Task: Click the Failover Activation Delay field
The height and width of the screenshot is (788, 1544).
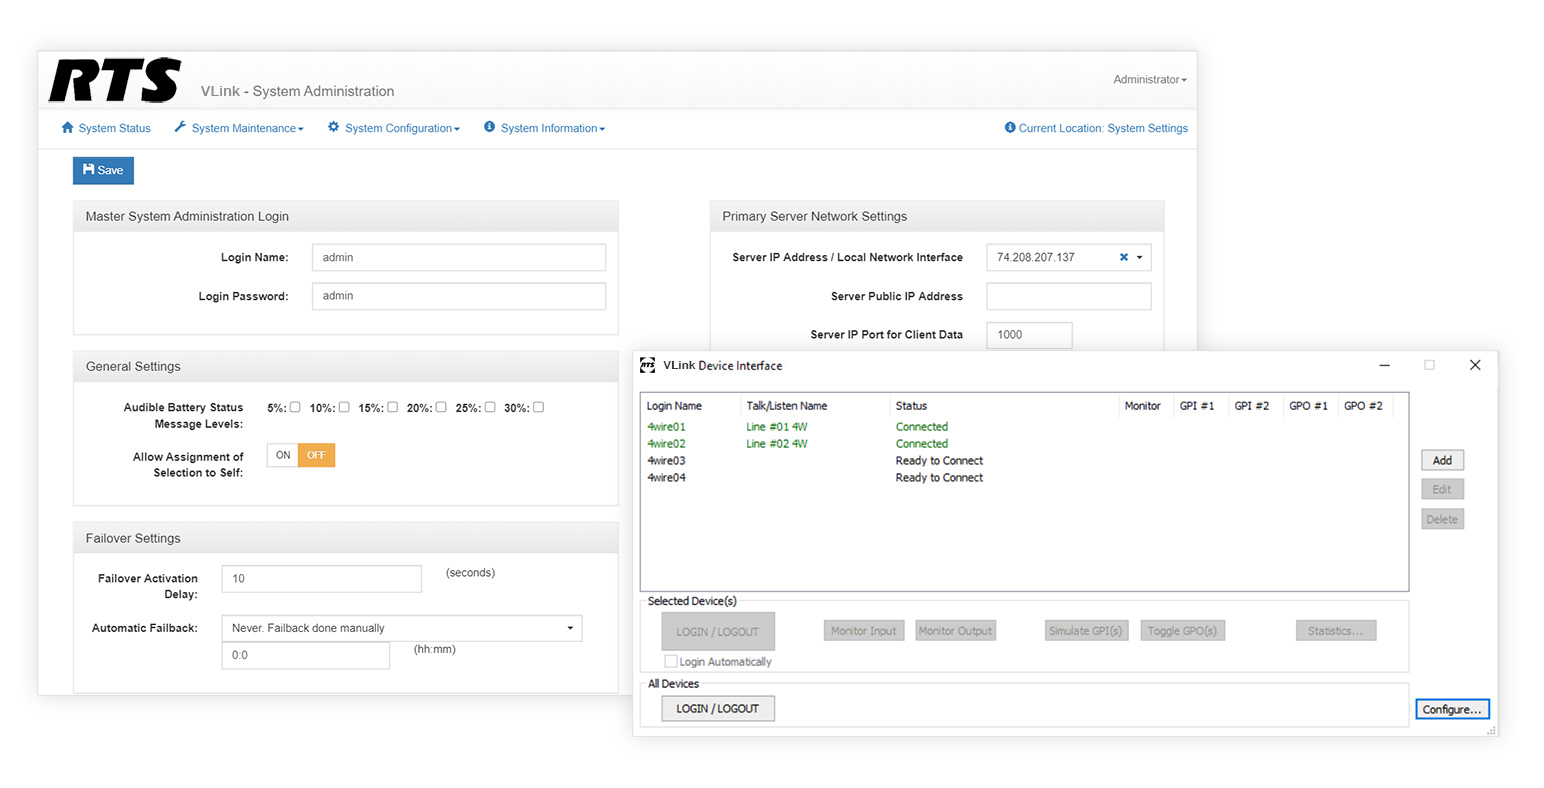Action: 322,579
